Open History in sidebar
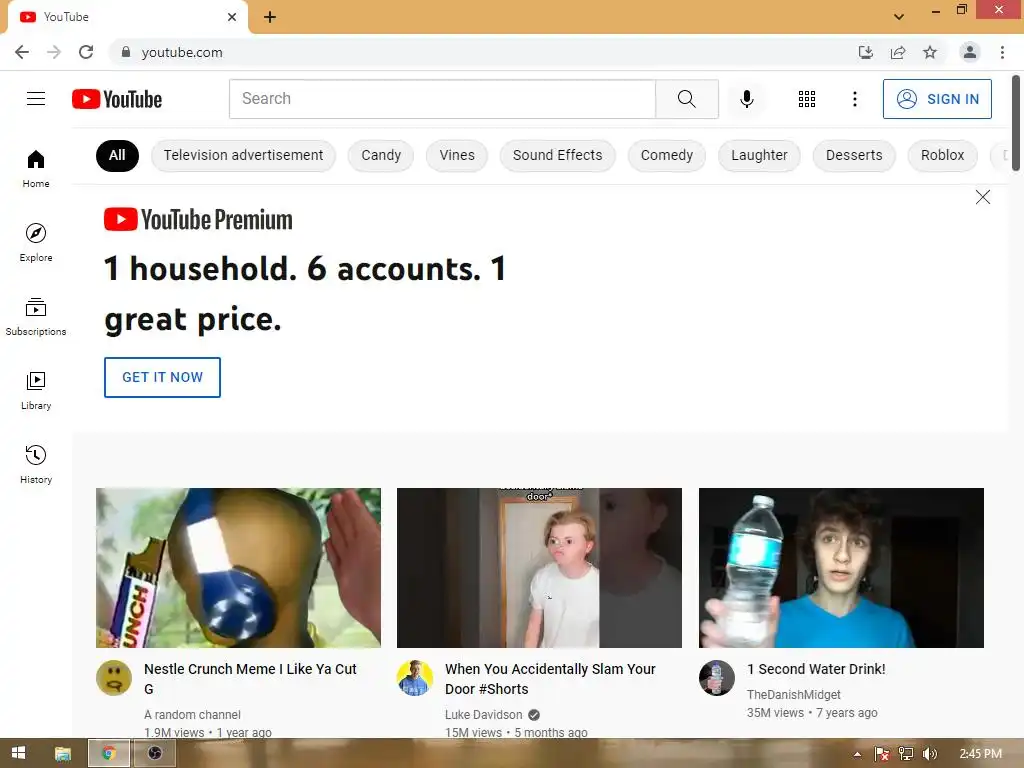1024x768 pixels. tap(36, 464)
